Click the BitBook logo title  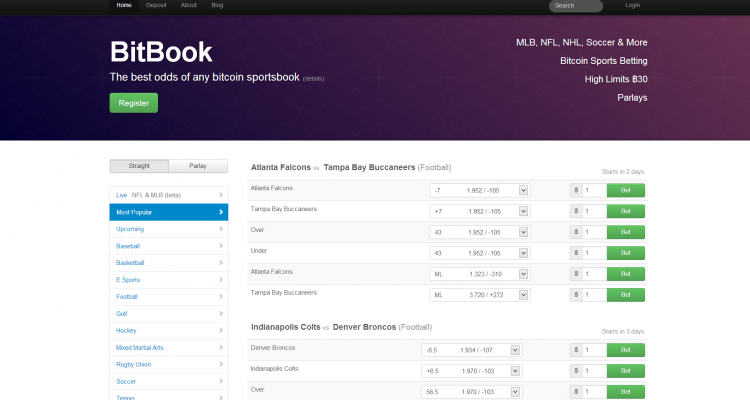tap(161, 52)
